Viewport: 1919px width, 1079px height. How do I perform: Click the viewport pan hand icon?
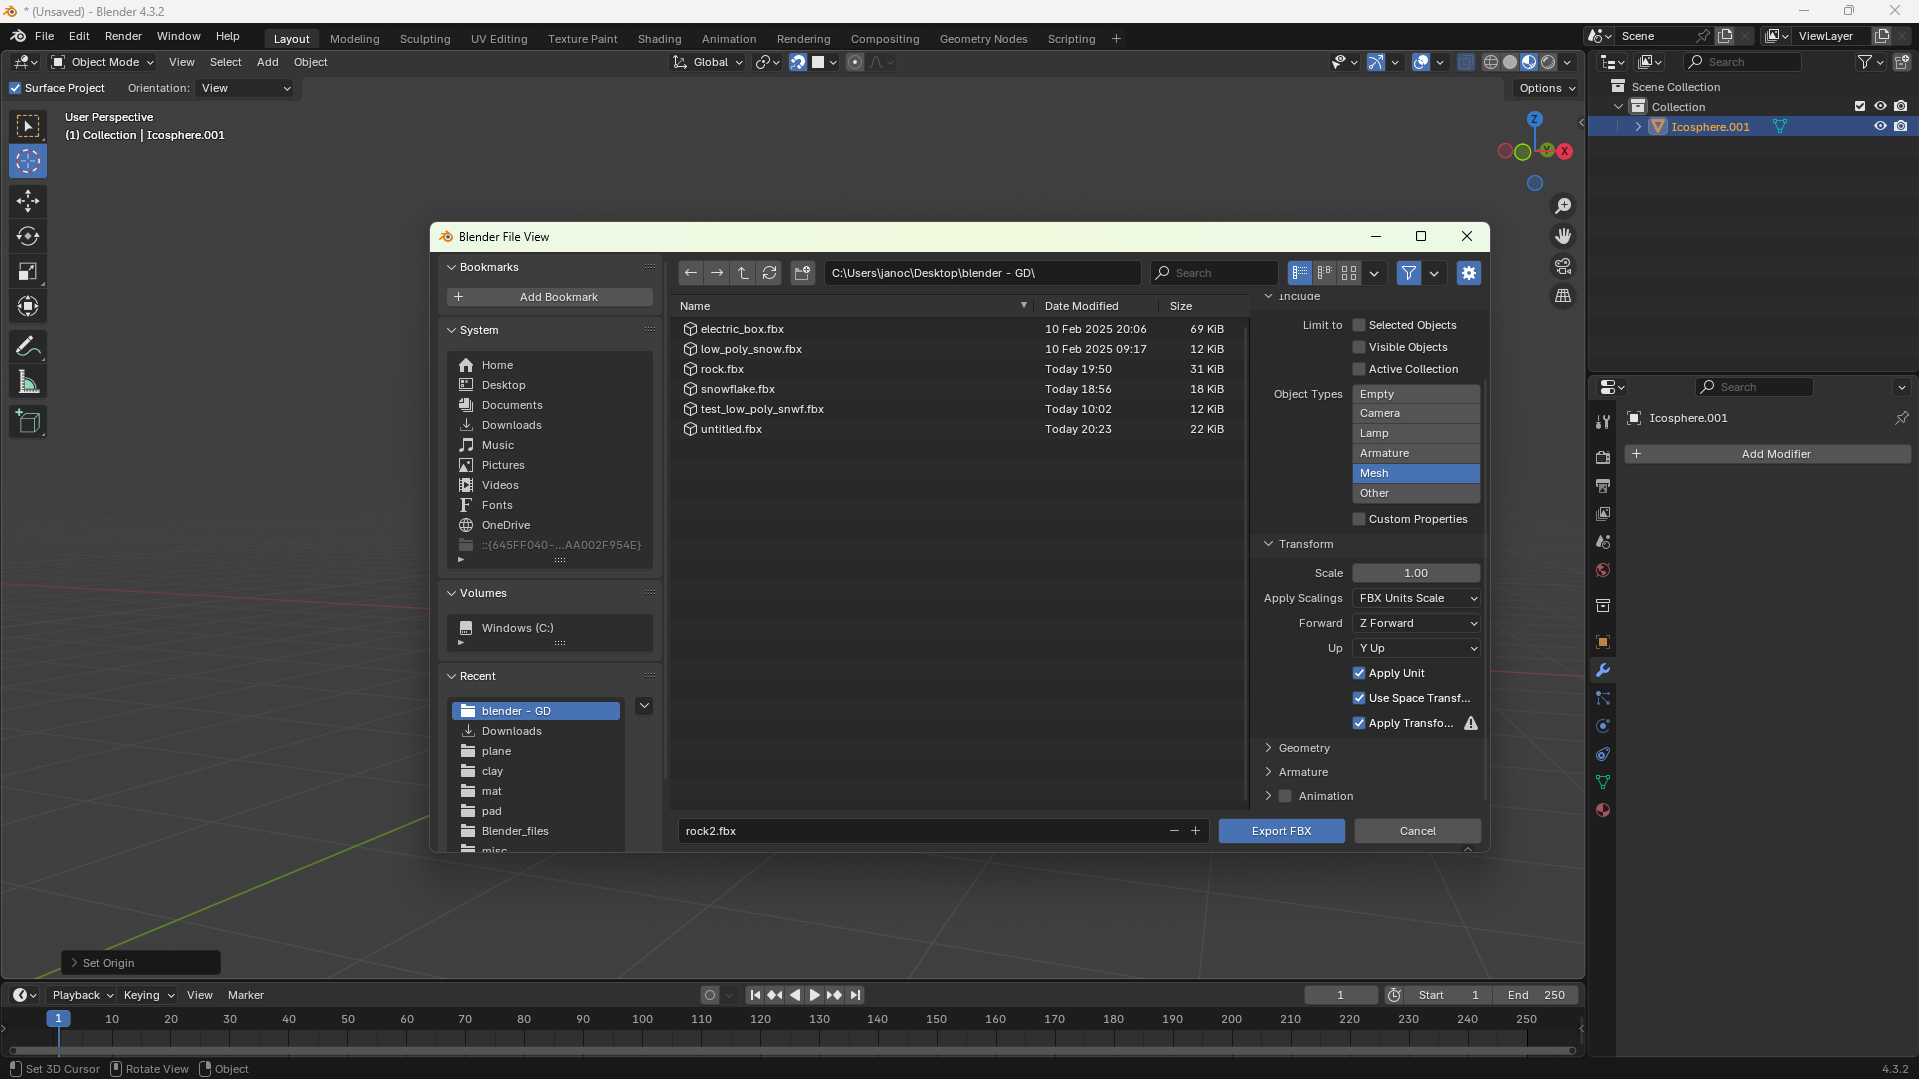point(1563,236)
